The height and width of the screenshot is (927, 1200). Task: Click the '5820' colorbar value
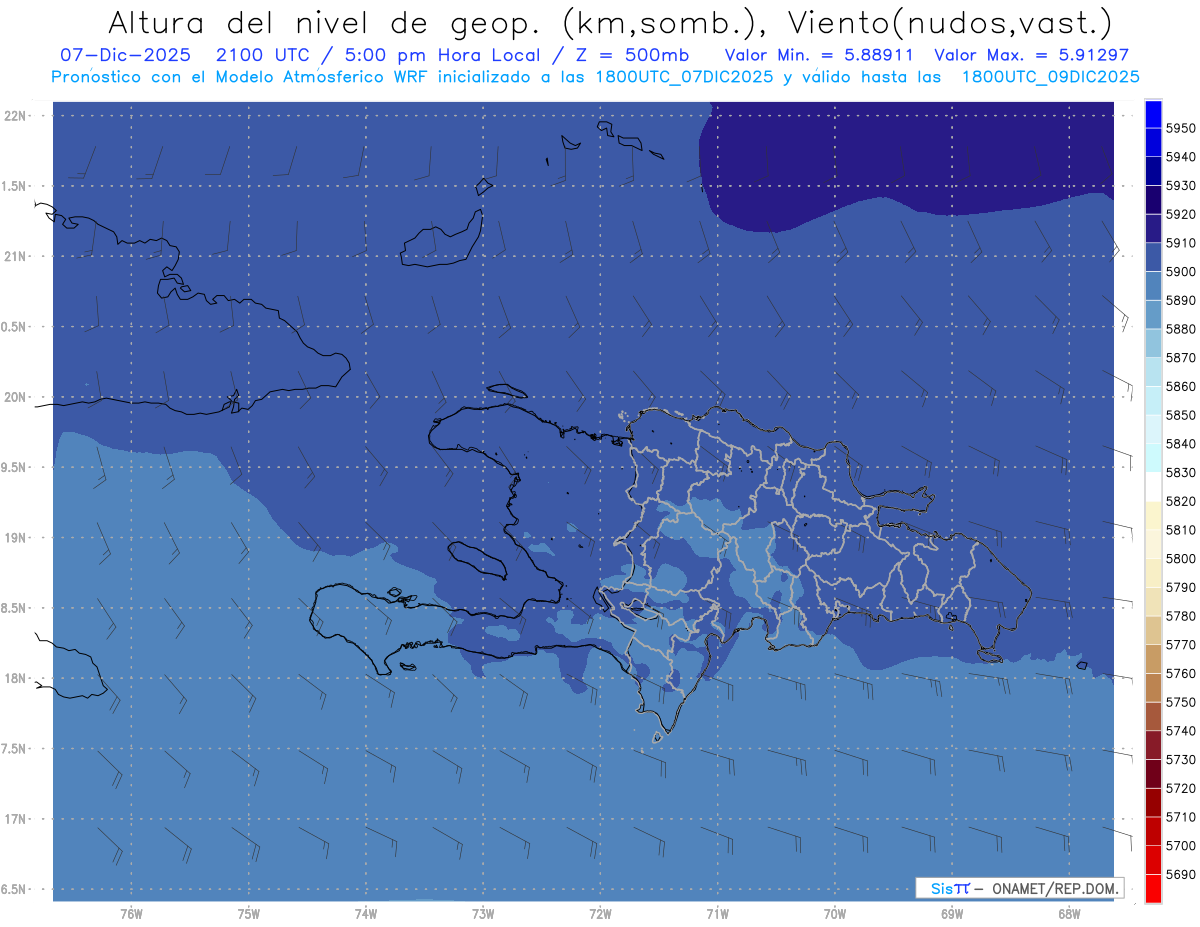click(1180, 501)
